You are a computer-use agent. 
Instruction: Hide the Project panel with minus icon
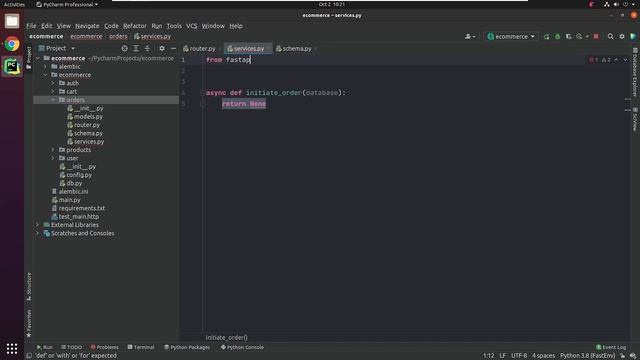point(173,48)
